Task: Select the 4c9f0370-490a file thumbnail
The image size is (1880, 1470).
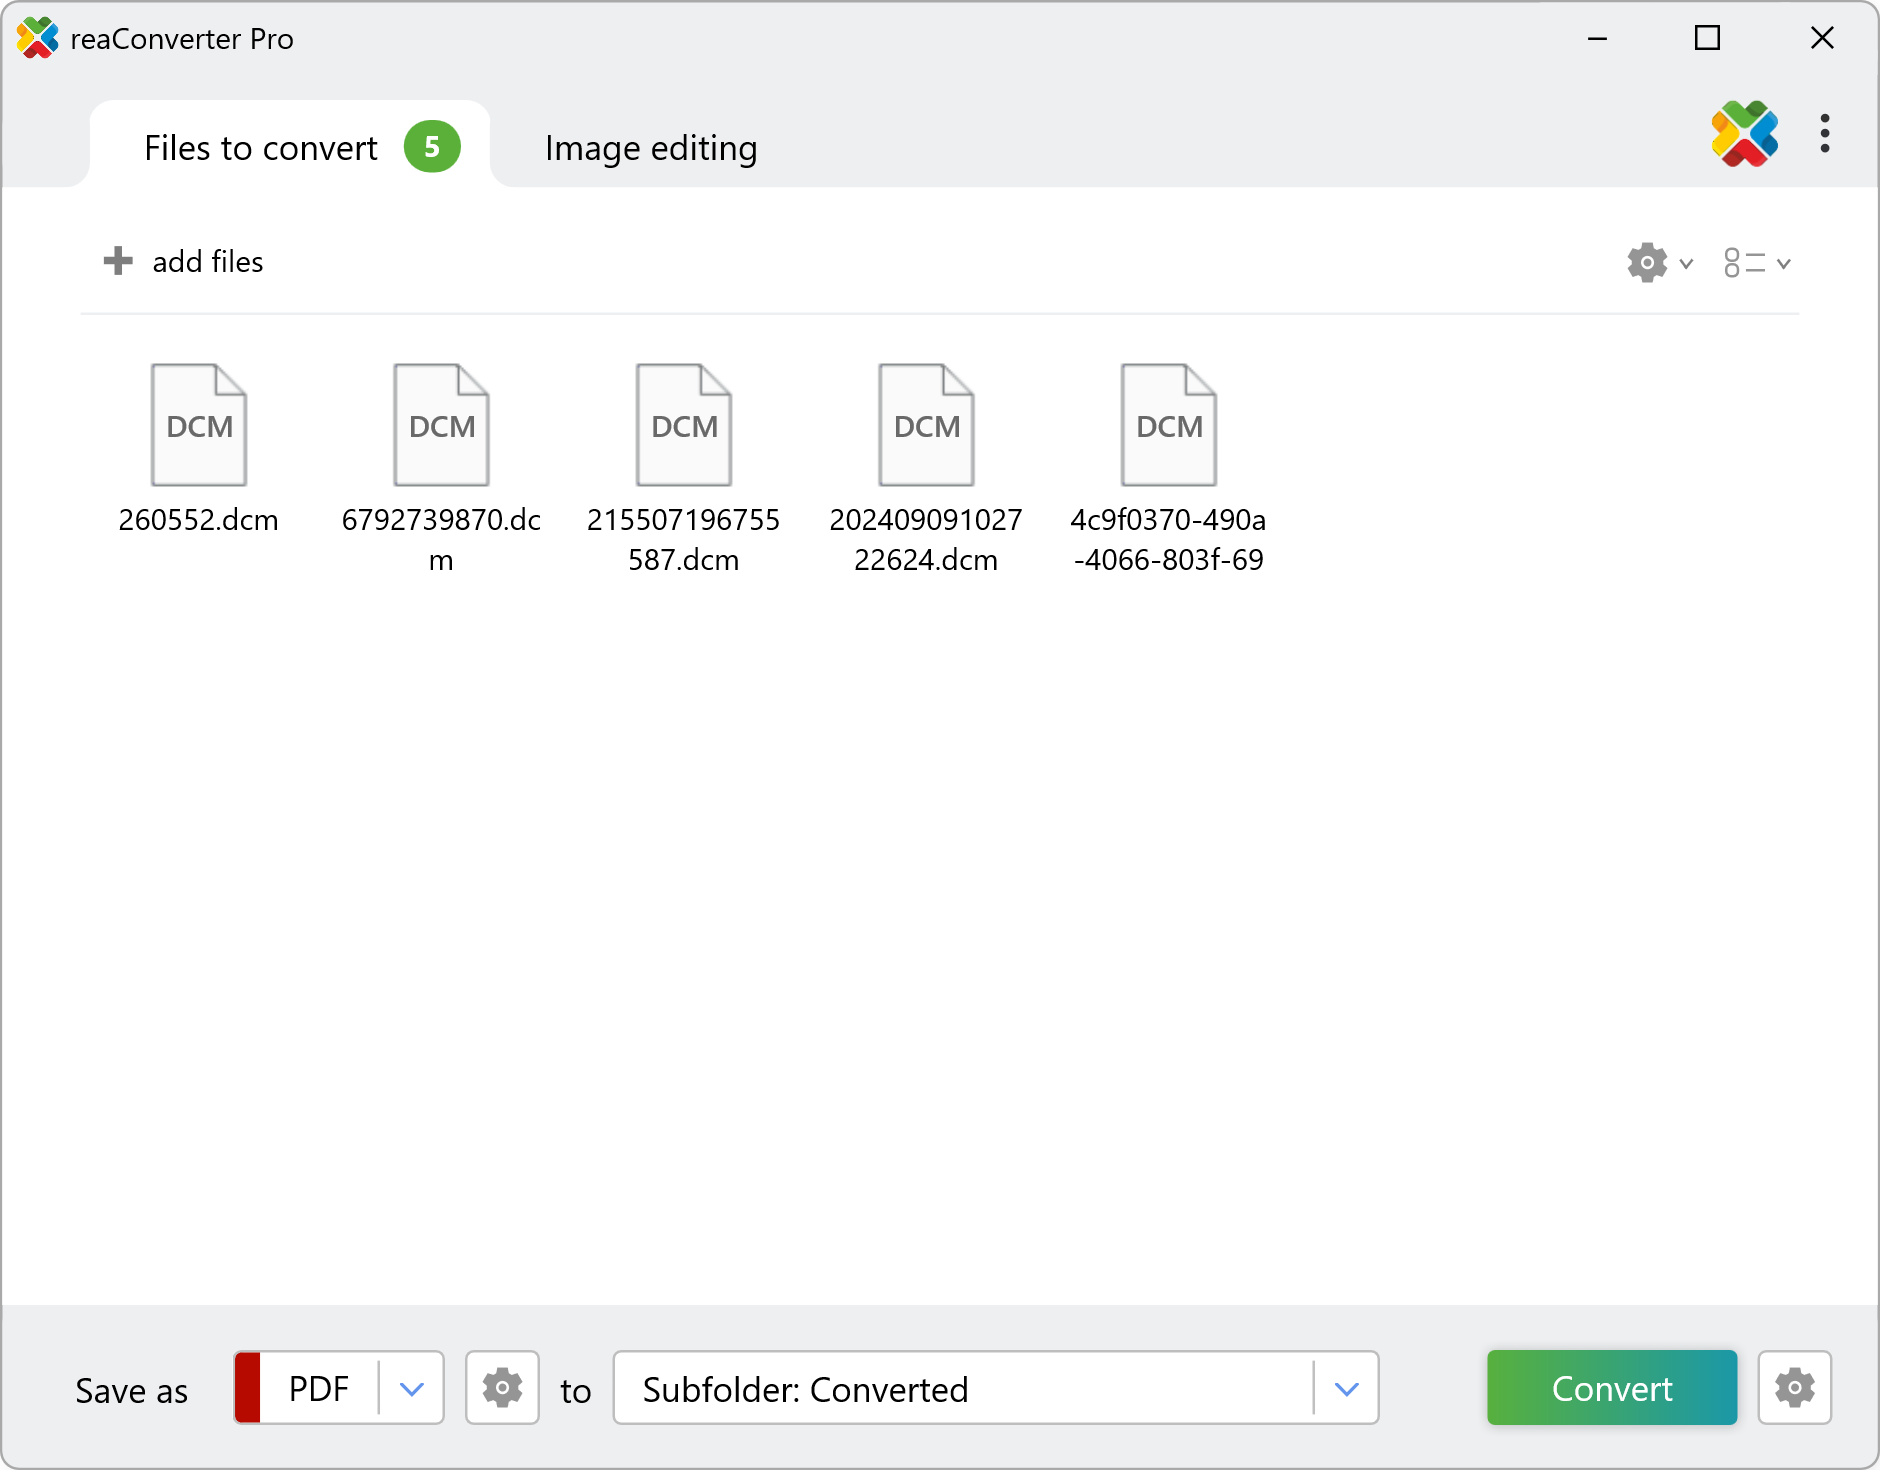Action: (x=1167, y=424)
